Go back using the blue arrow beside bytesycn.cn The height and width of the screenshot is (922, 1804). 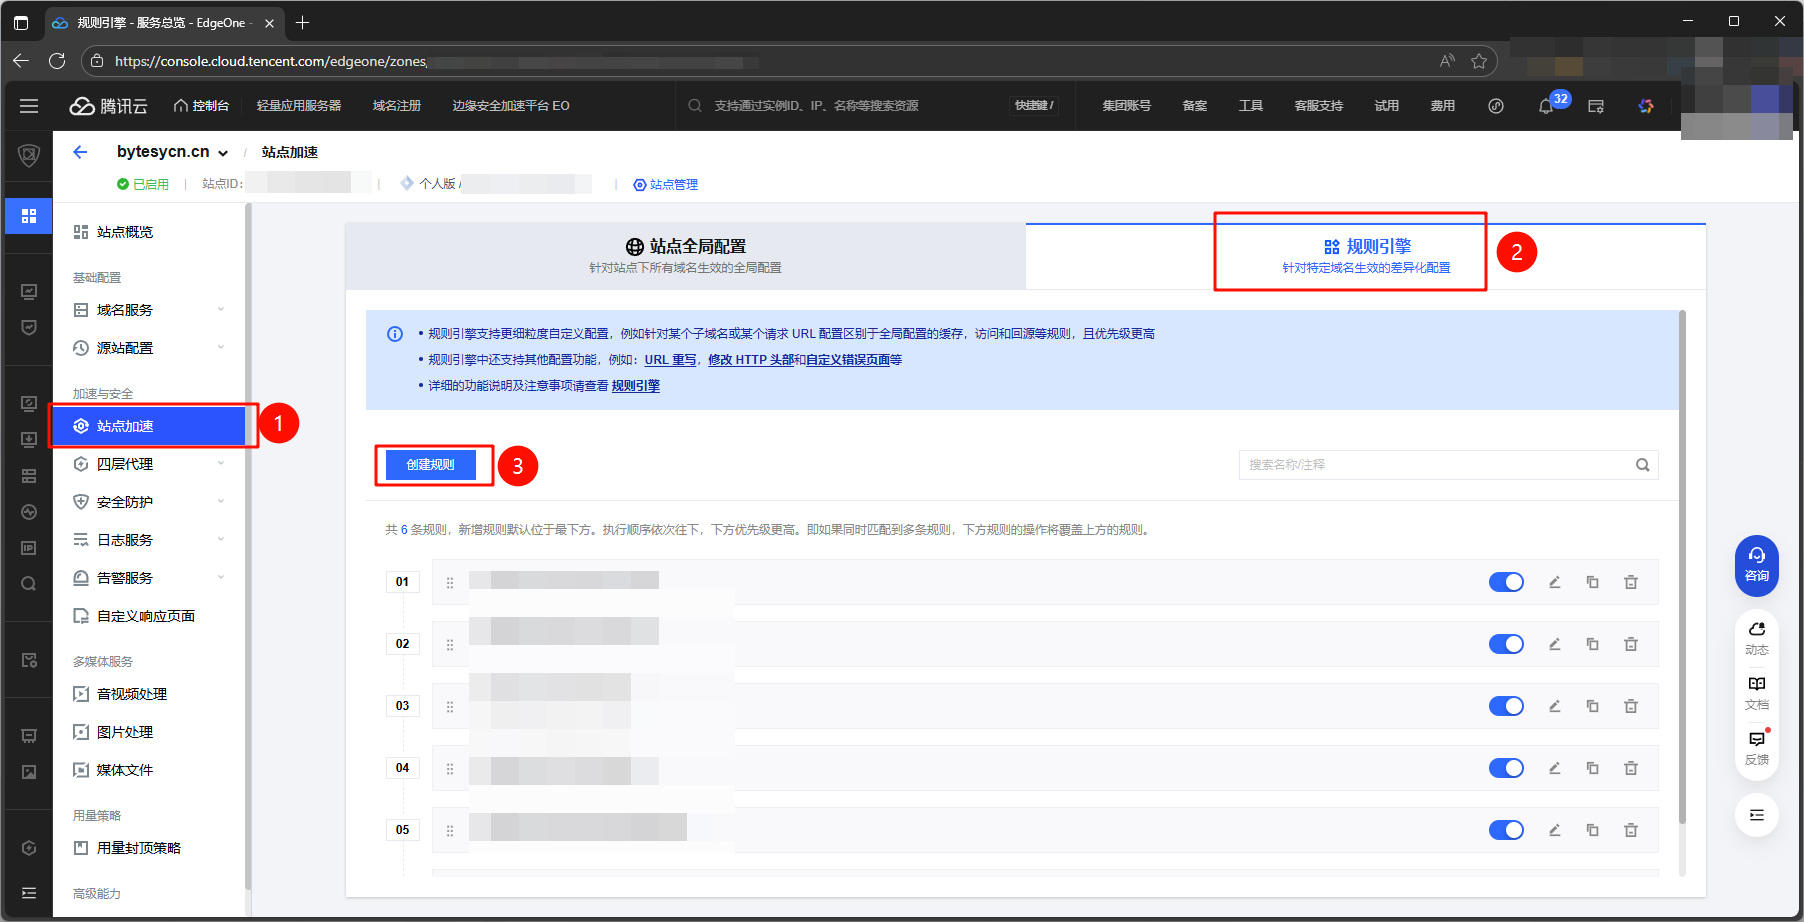click(x=81, y=152)
